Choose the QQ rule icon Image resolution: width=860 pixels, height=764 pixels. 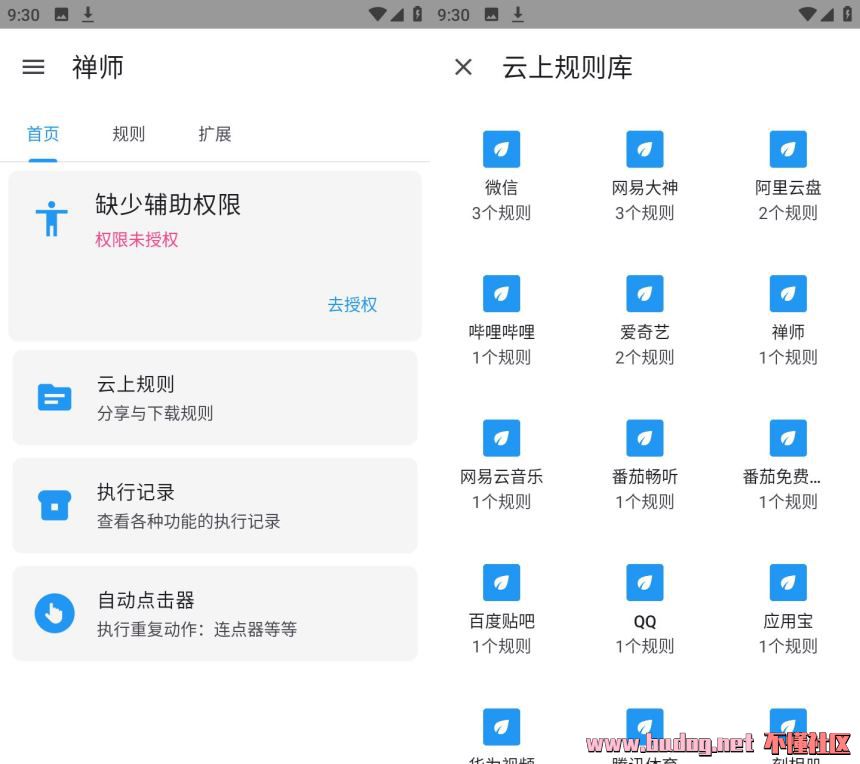point(645,583)
